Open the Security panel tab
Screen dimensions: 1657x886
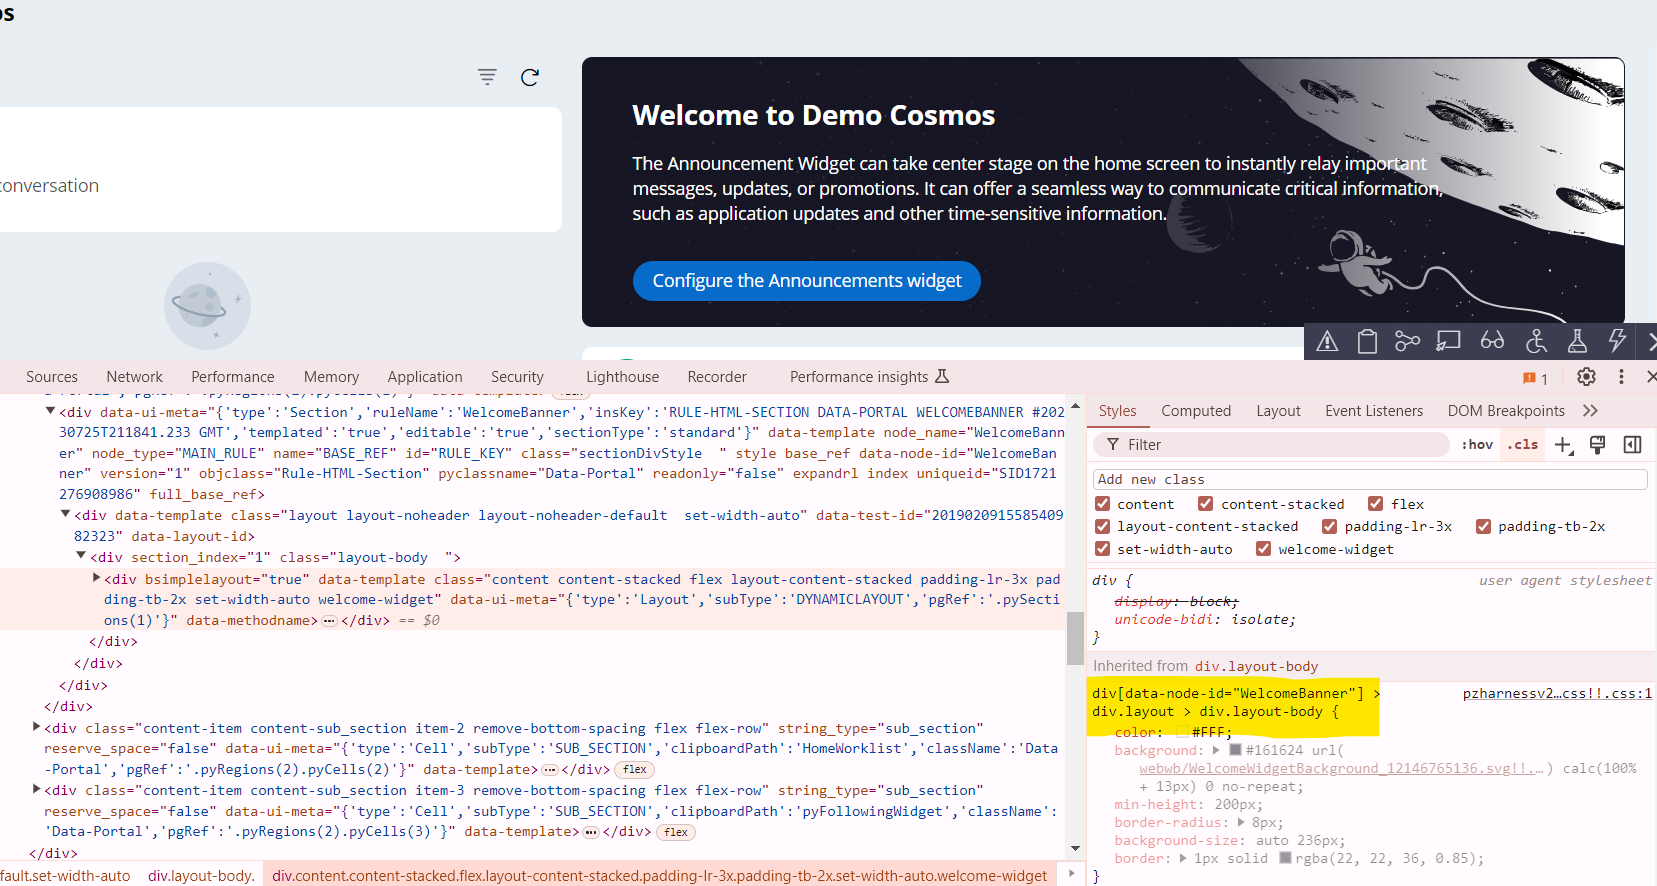pyautogui.click(x=517, y=377)
